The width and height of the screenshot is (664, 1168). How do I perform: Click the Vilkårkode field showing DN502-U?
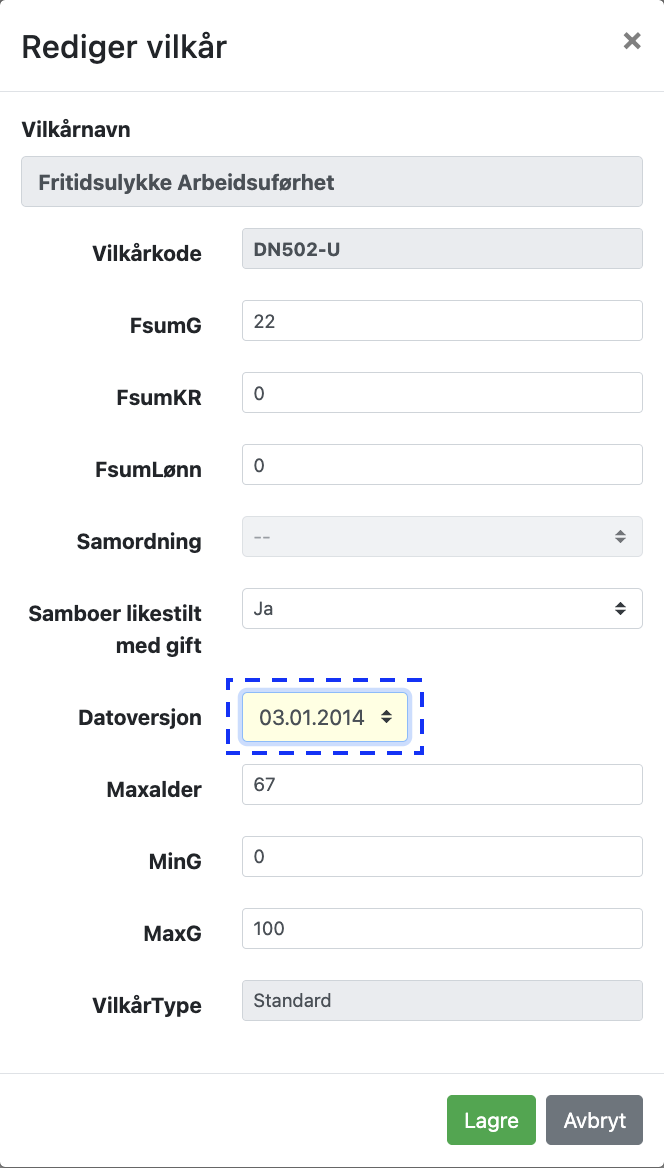[441, 249]
